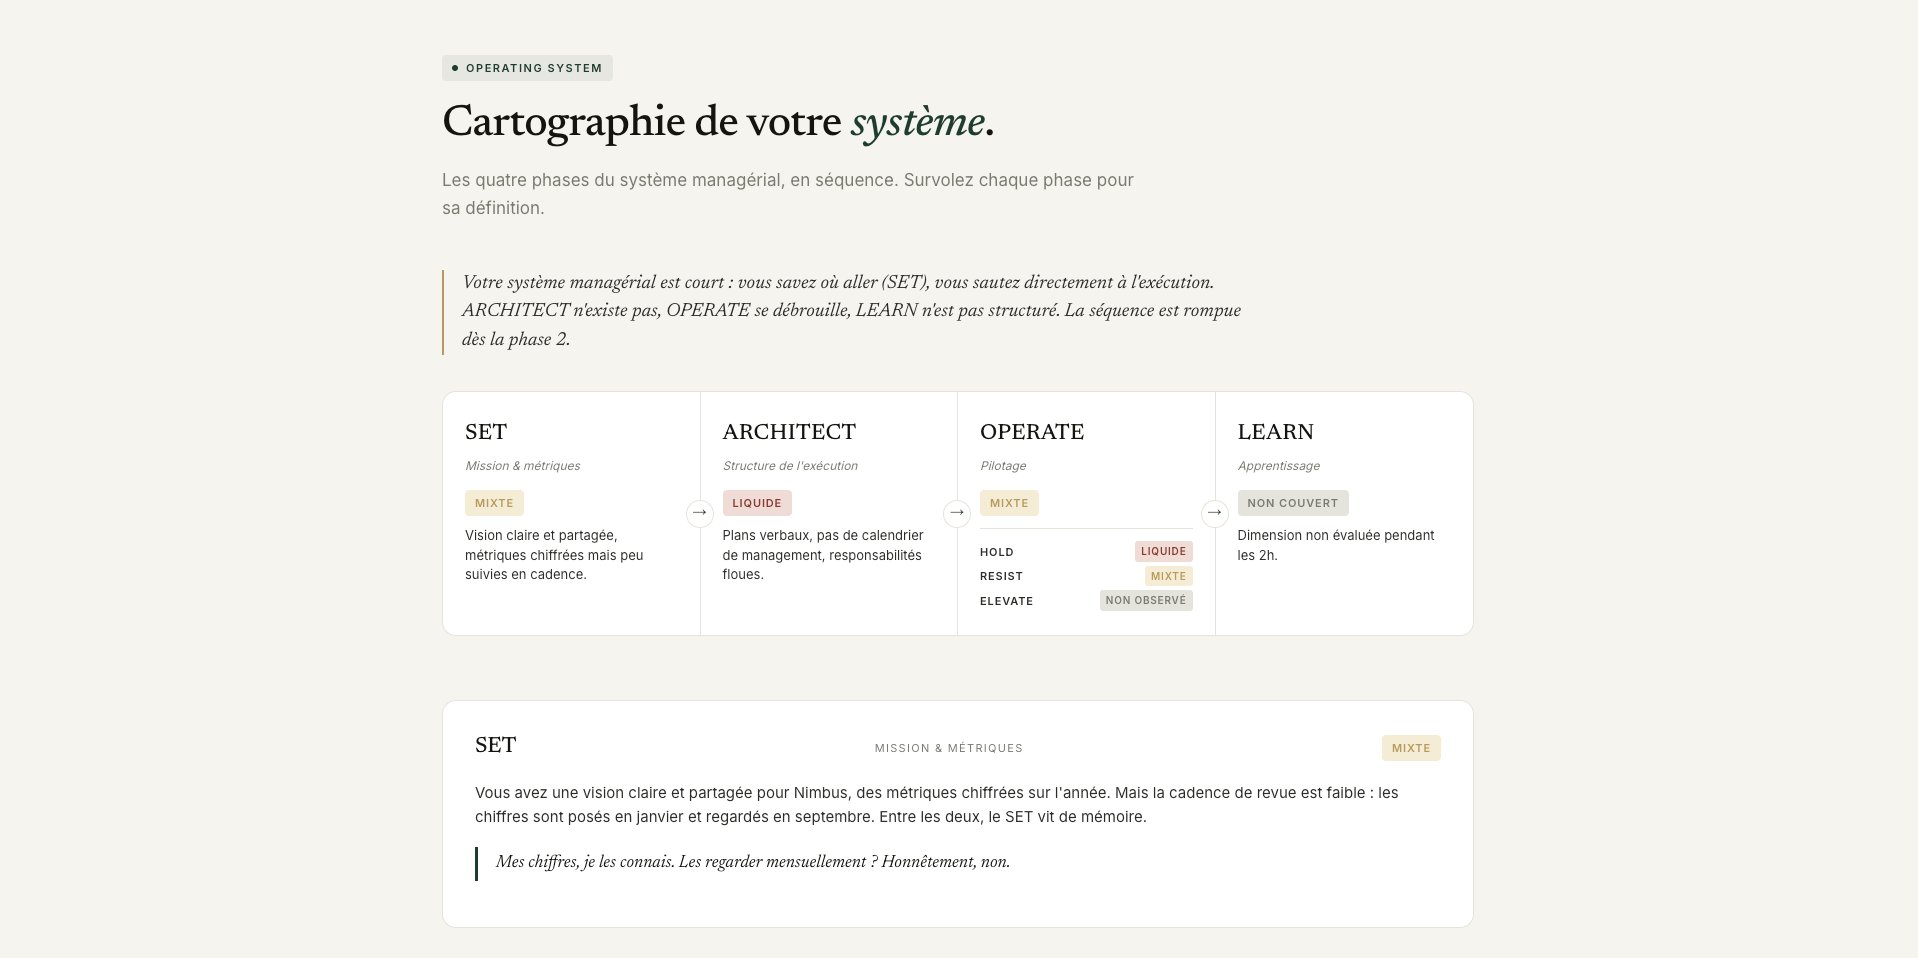Image resolution: width=1918 pixels, height=958 pixels.
Task: Click the arrow icon between ARCHITECT and OPERATE
Action: coord(957,513)
